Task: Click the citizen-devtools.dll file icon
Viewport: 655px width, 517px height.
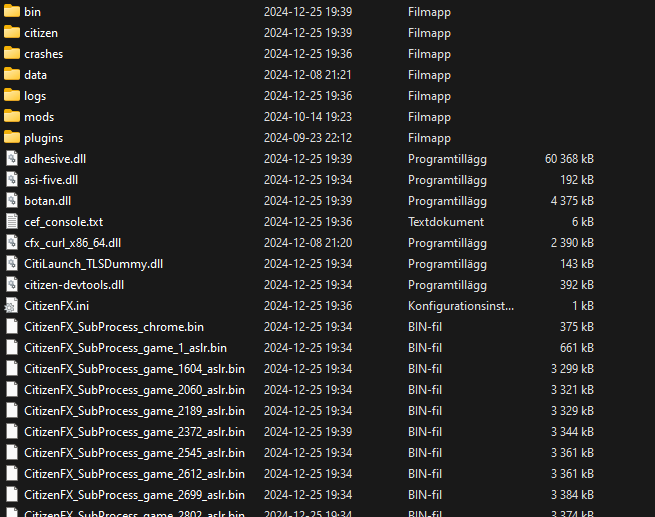Action: coord(12,284)
